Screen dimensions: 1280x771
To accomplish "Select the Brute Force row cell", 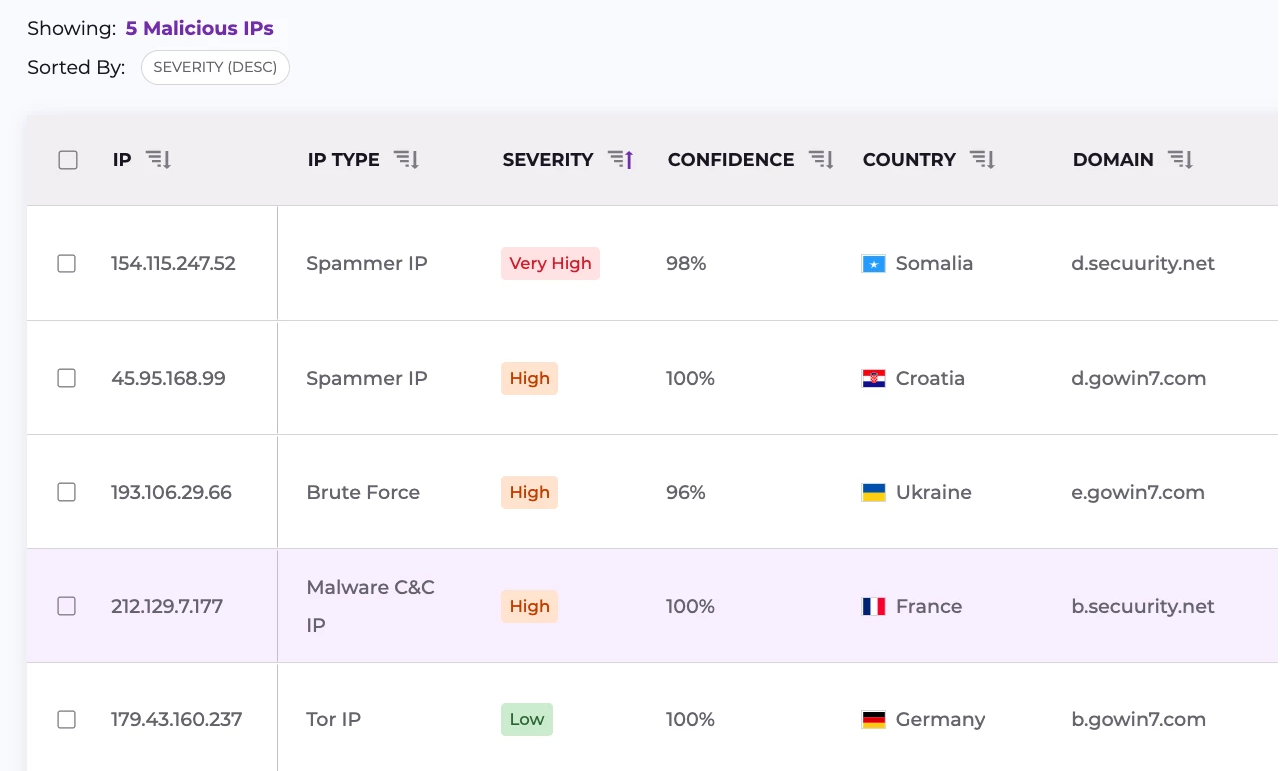I will pos(363,493).
